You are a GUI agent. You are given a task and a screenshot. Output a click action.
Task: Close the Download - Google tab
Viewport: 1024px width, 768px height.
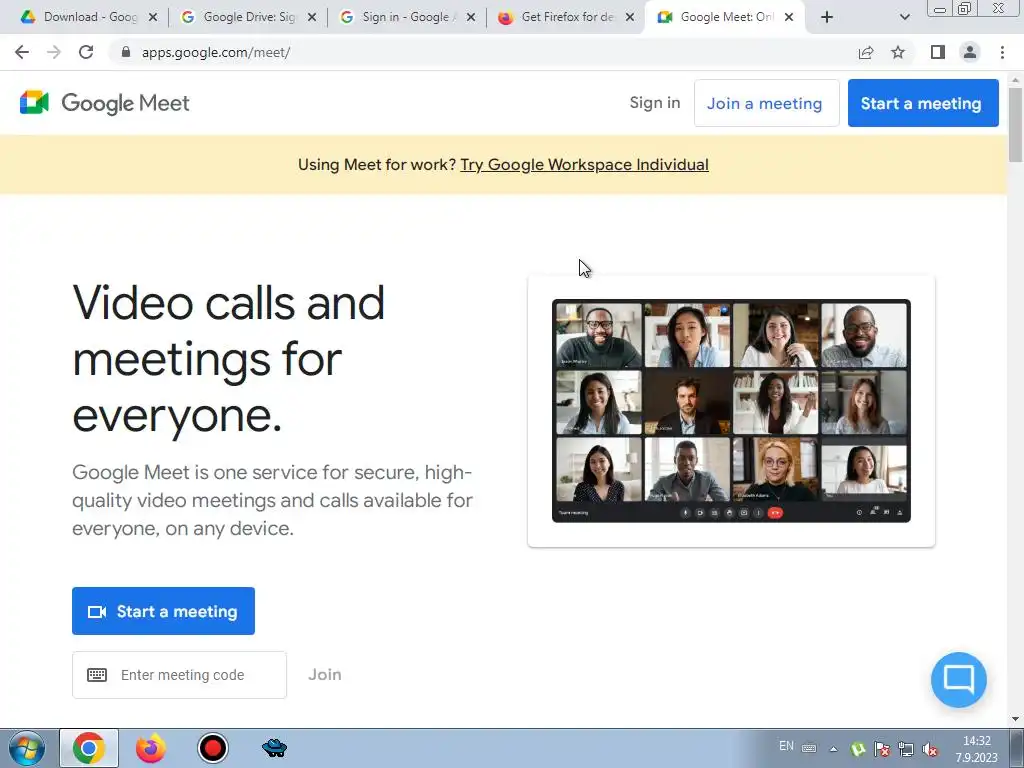(153, 17)
